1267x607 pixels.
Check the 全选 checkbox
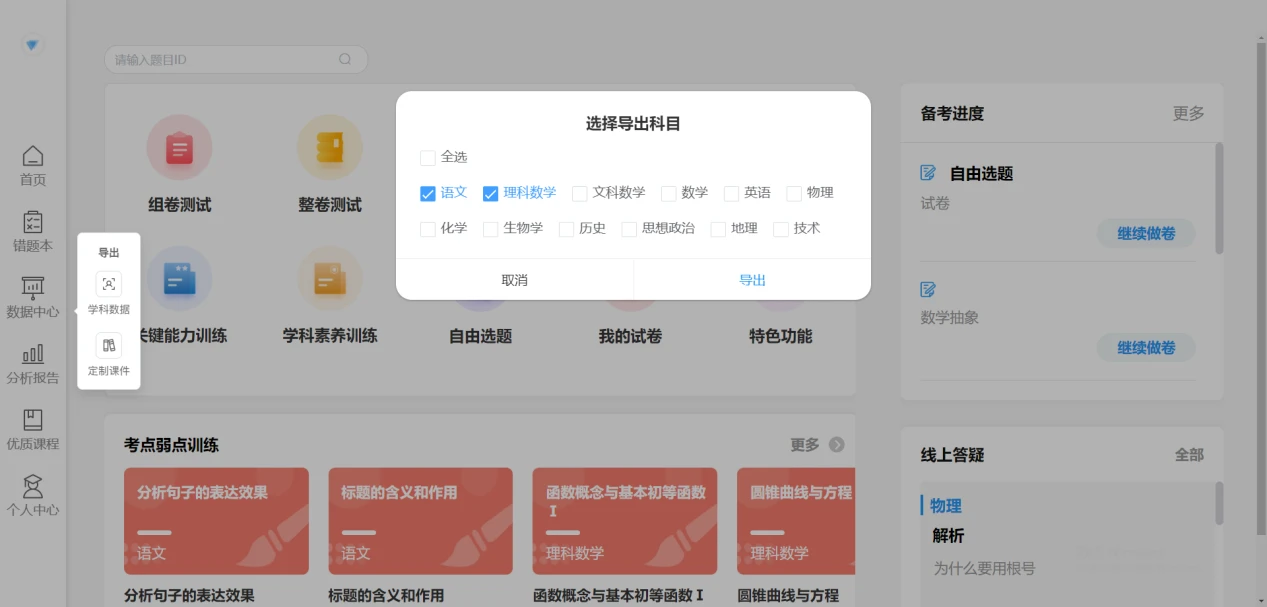[x=428, y=158]
